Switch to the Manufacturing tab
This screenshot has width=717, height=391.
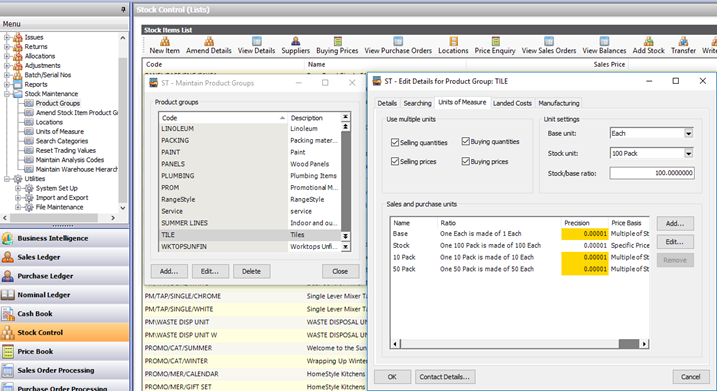(559, 103)
